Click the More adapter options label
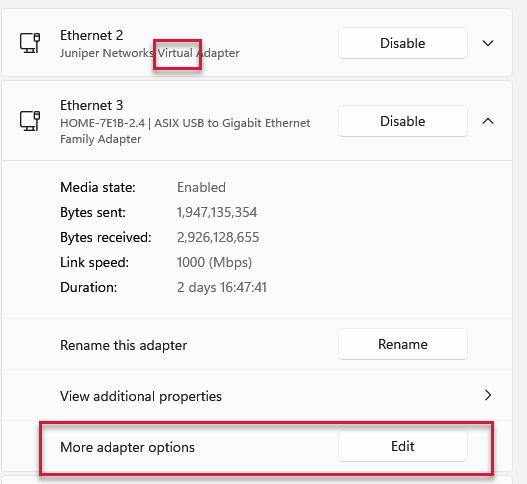The image size is (527, 484). tap(127, 447)
